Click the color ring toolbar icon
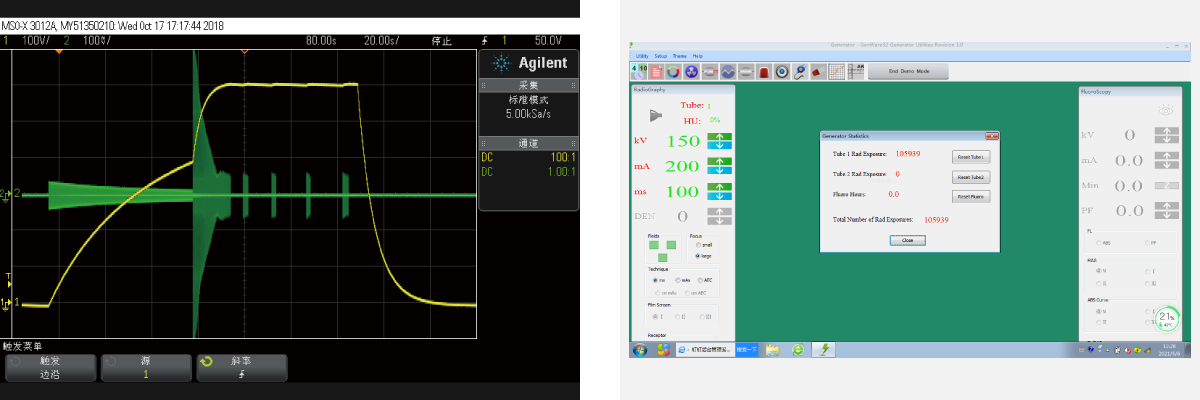The image size is (1200, 400). click(673, 71)
